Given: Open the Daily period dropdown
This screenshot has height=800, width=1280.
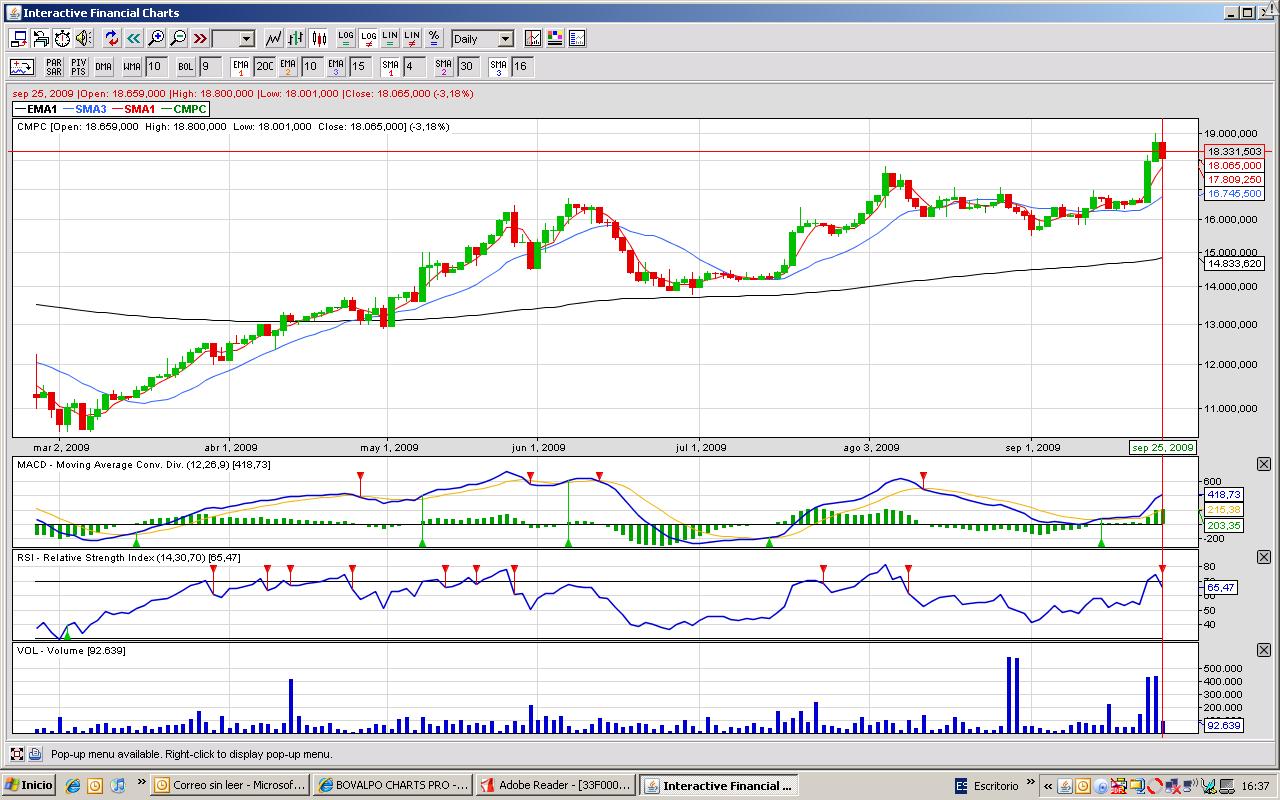Looking at the screenshot, I should pos(482,39).
